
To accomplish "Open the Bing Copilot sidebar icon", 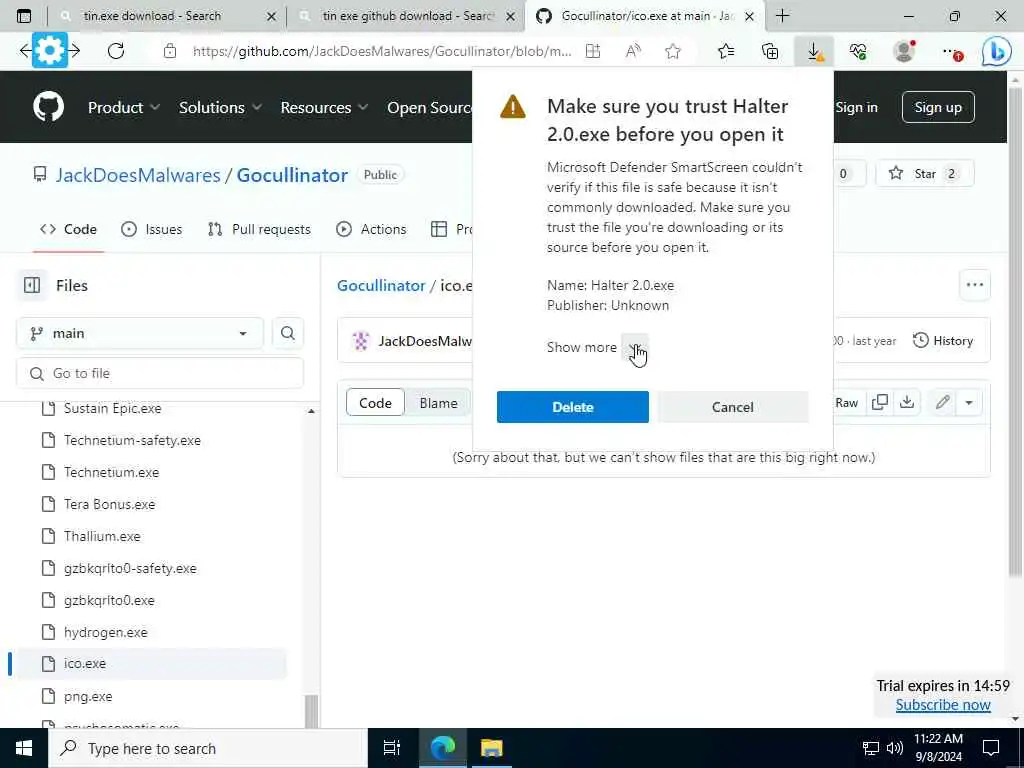I will tap(997, 52).
